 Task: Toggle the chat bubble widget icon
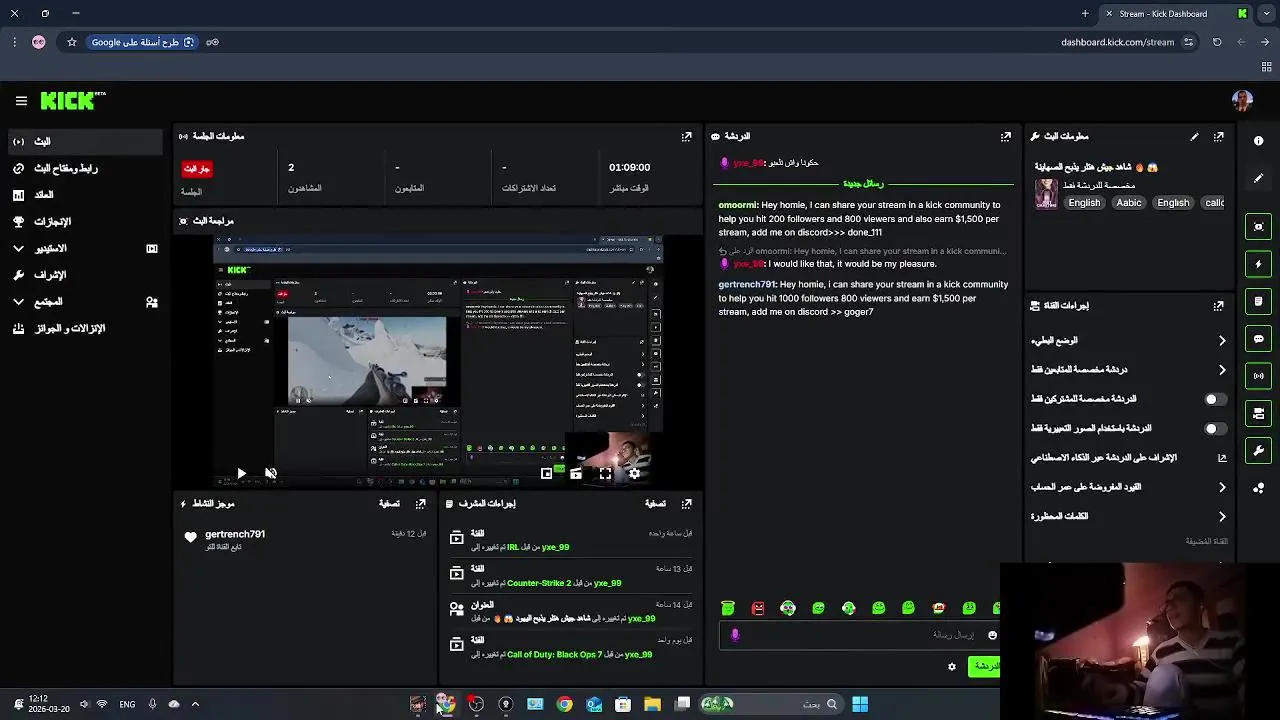1259,339
